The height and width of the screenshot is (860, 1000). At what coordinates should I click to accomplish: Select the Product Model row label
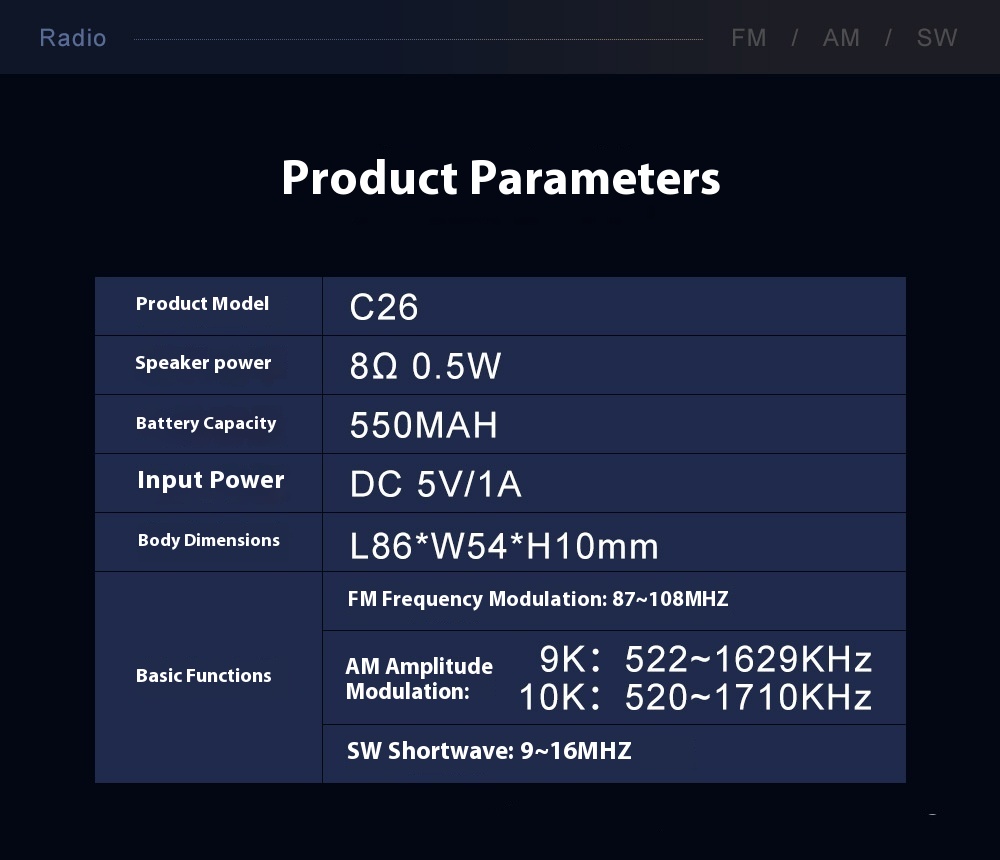[x=202, y=304]
